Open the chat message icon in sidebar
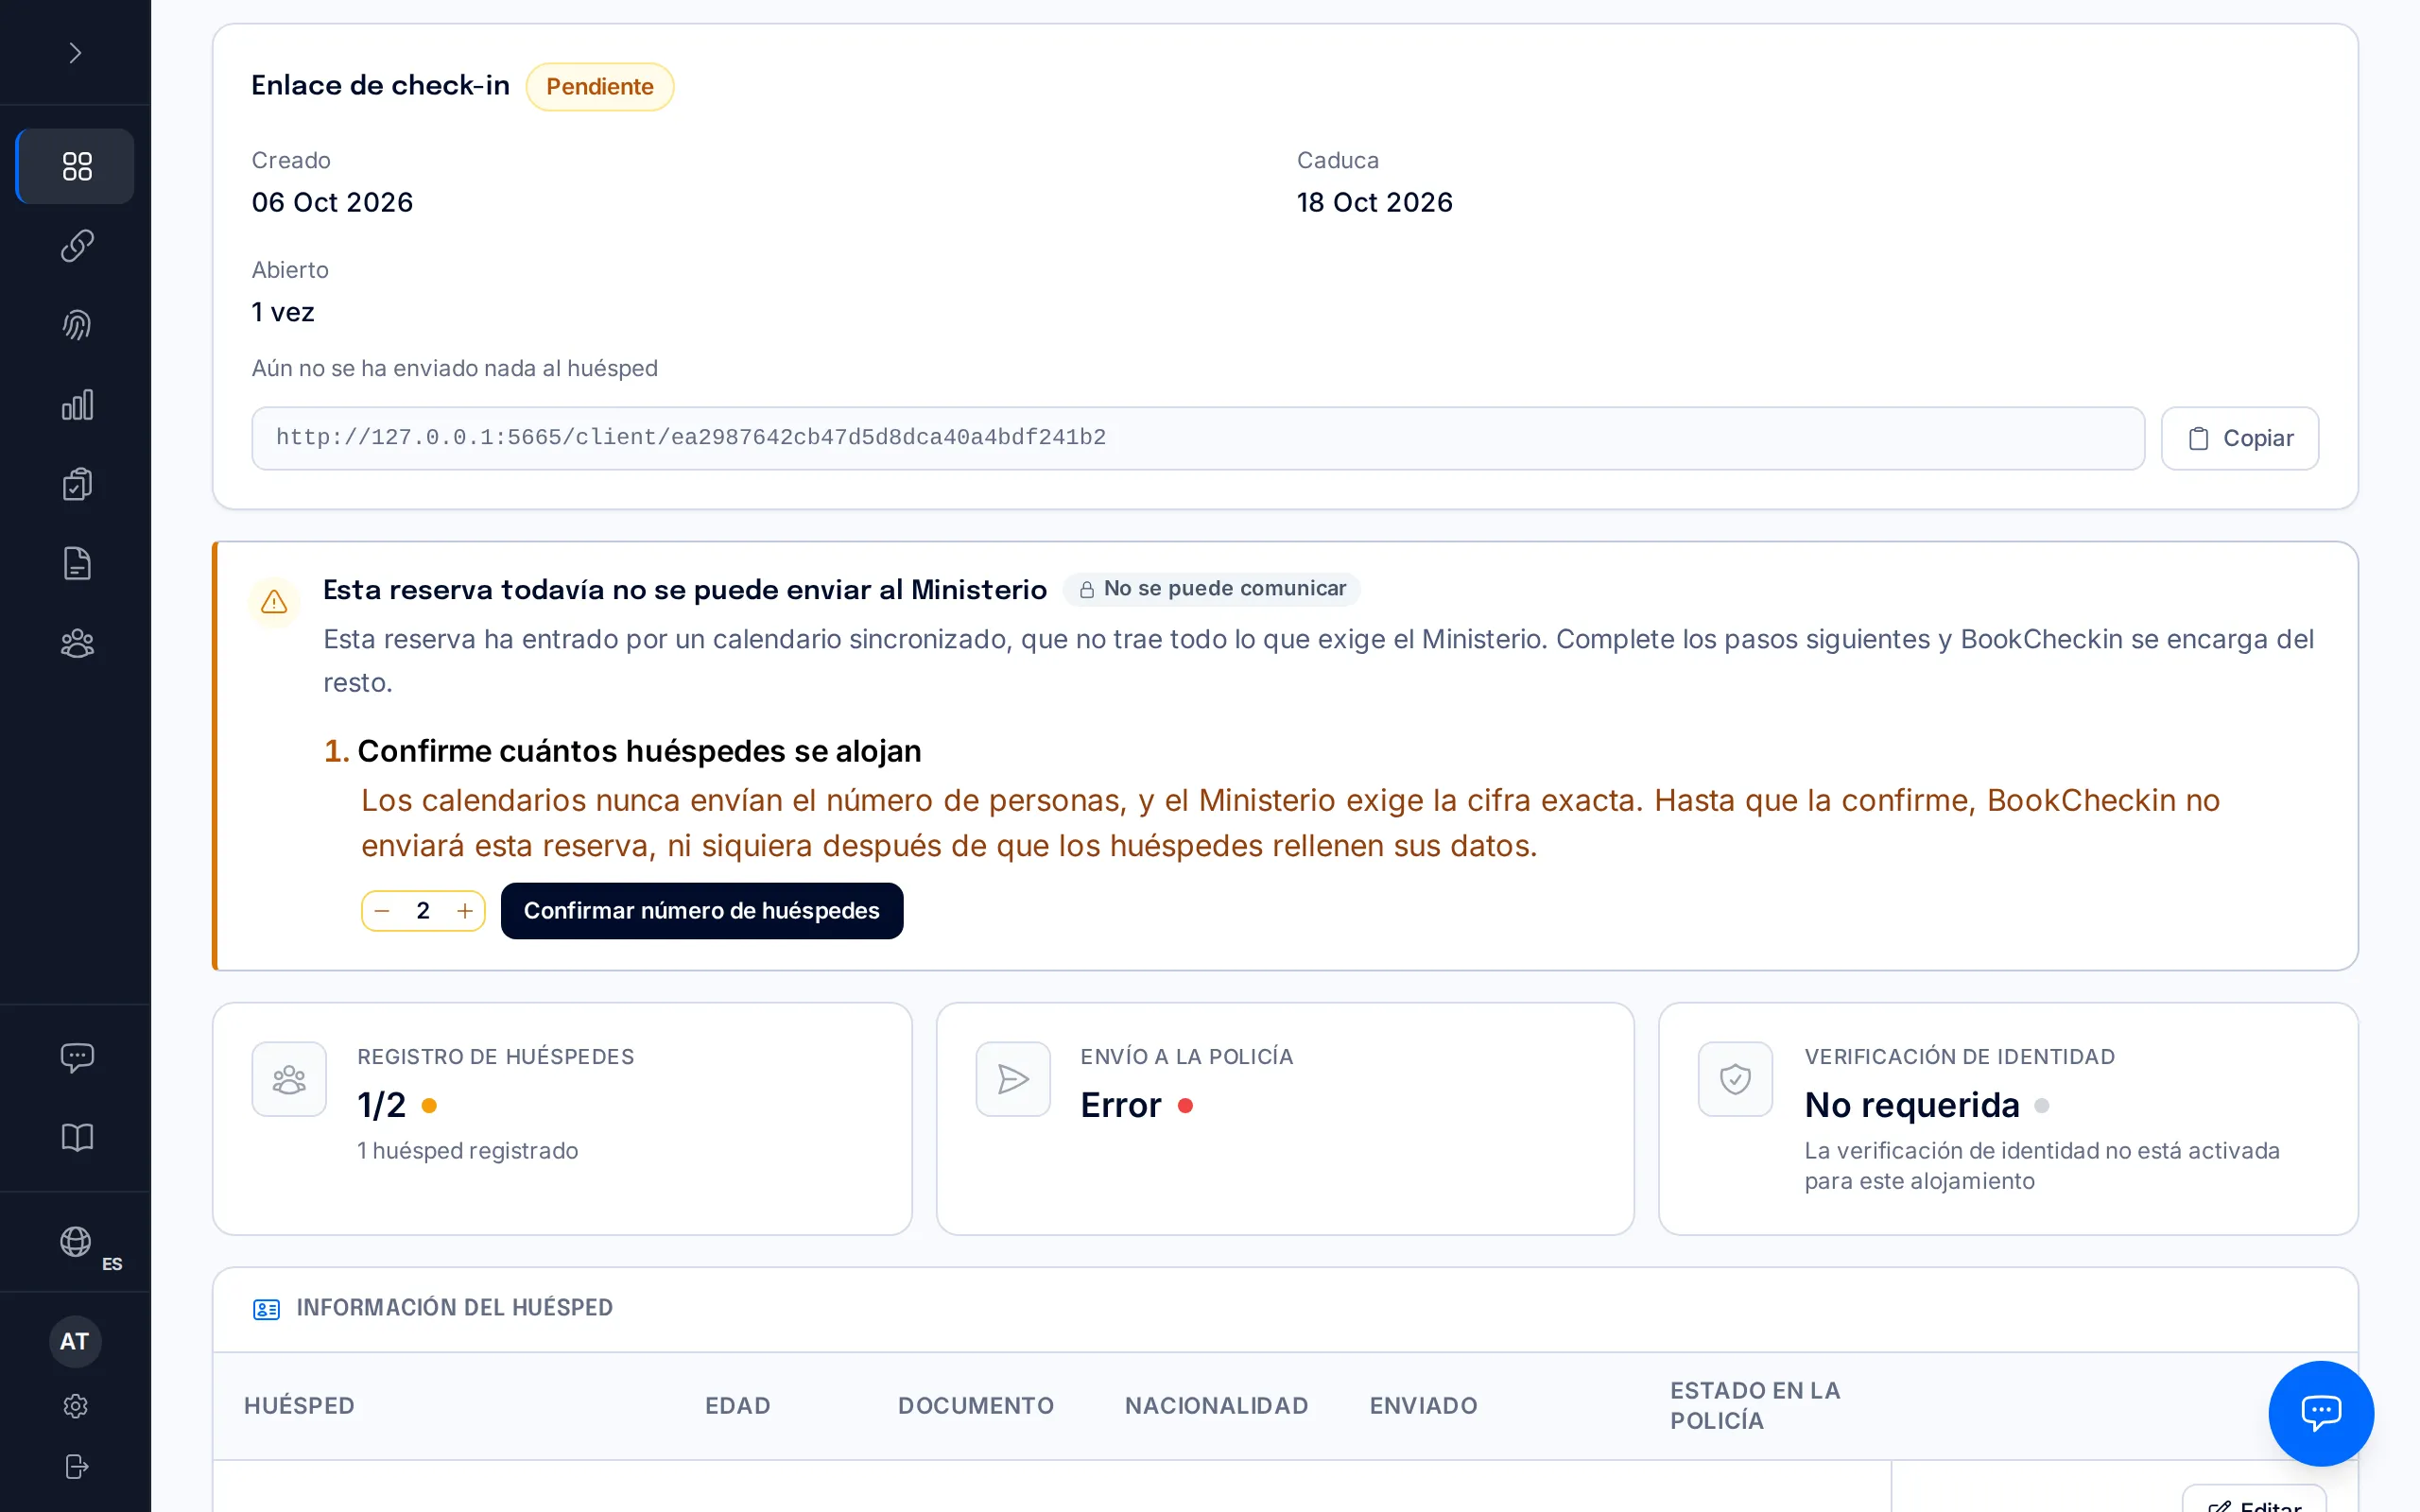The width and height of the screenshot is (2420, 1512). pos(77,1057)
